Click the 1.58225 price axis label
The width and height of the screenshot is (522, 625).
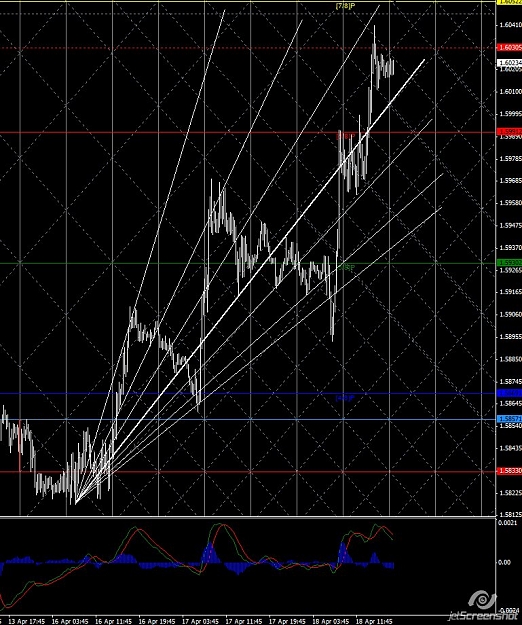[510, 493]
